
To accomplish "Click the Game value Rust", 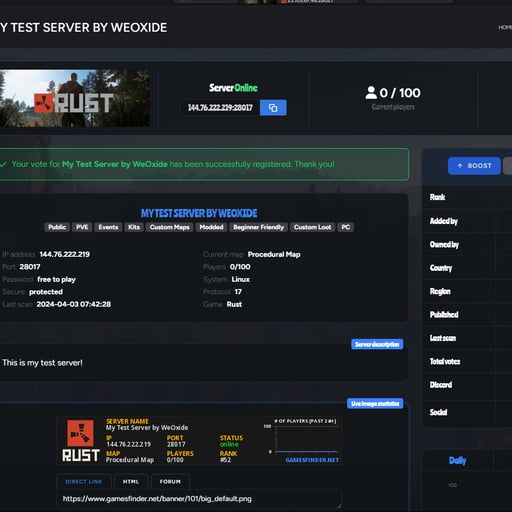I will coord(234,304).
